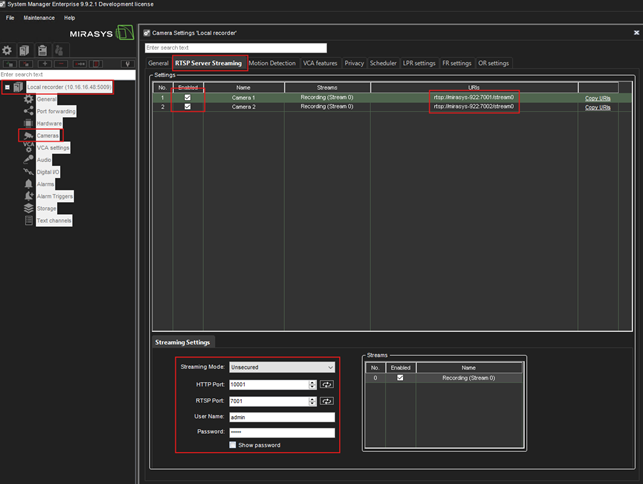This screenshot has height=484, width=643.
Task: Select Alarm Triggers in the tree
Action: coord(55,196)
